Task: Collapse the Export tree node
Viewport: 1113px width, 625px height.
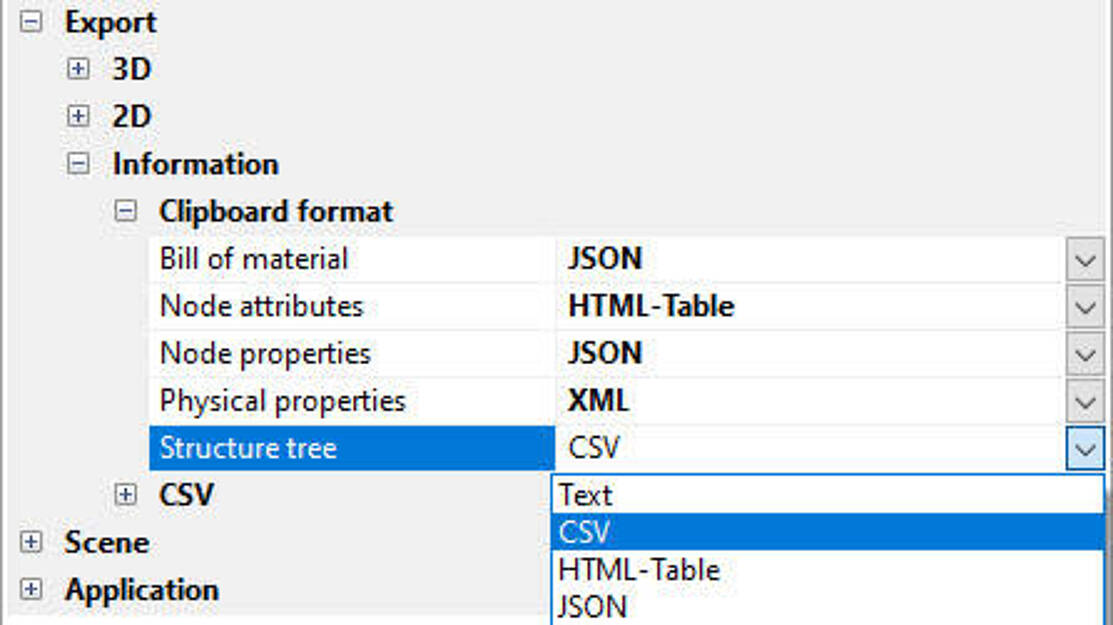Action: [x=32, y=22]
